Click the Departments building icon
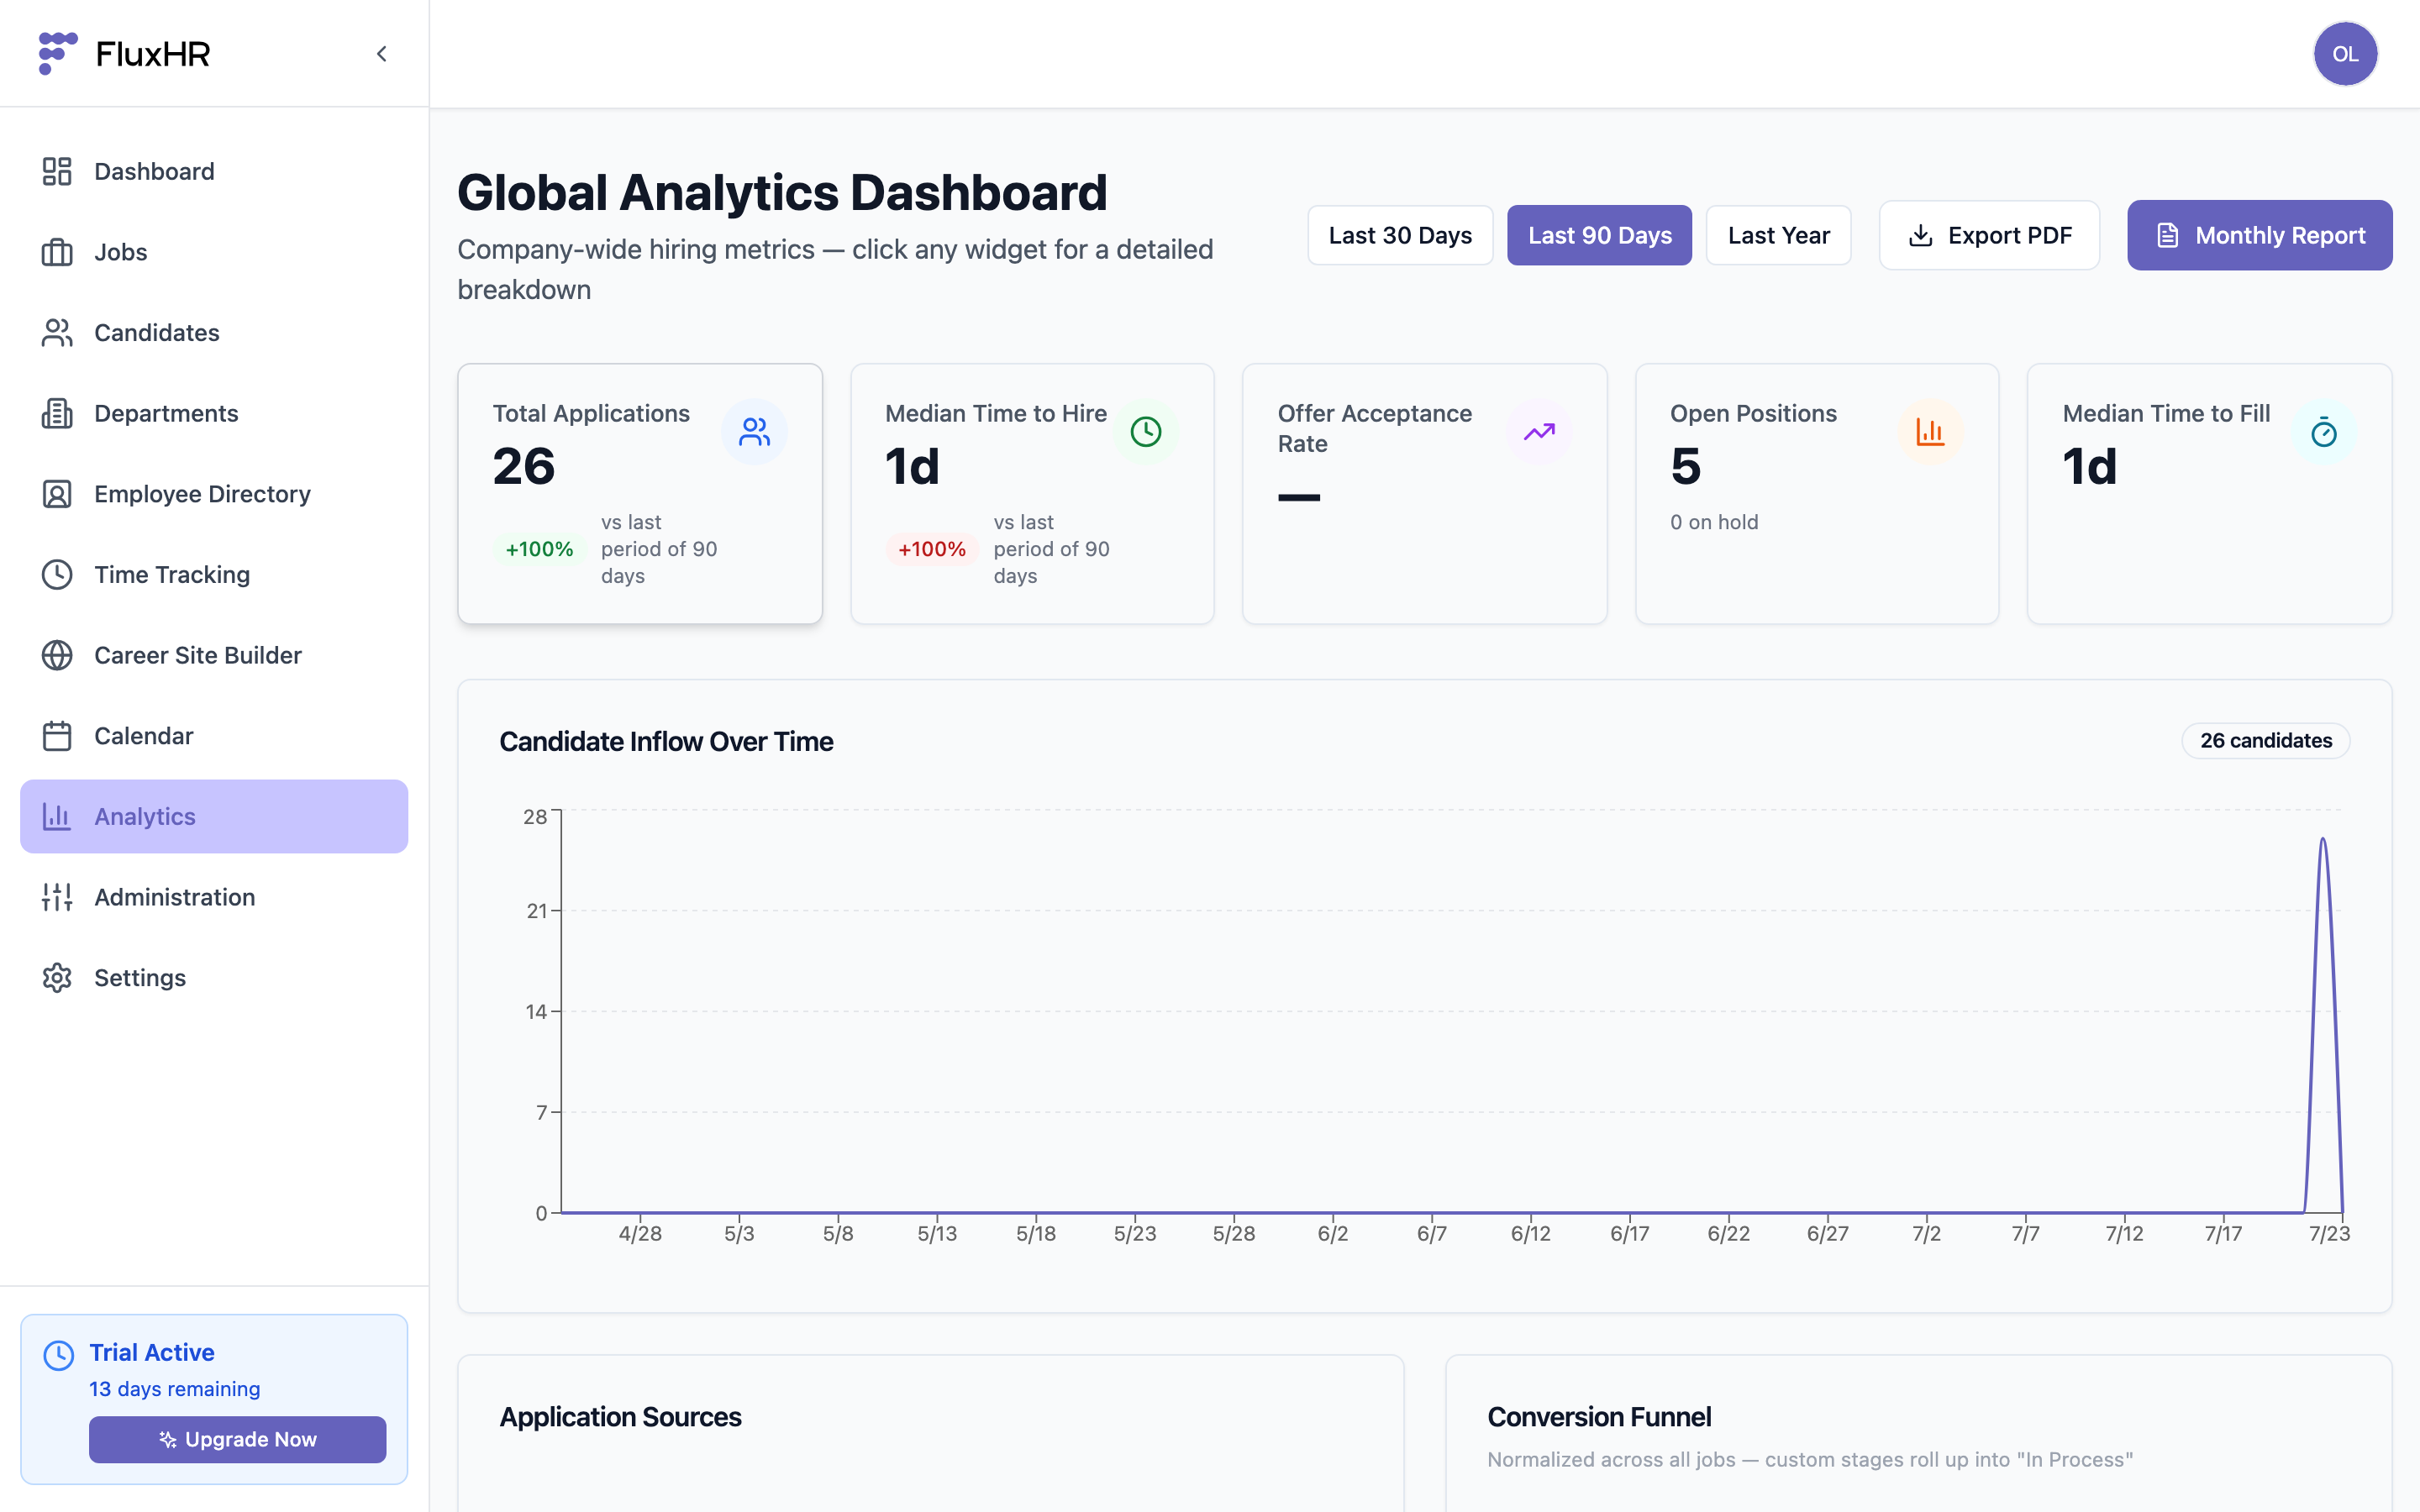Viewport: 2420px width, 1512px height. (x=57, y=413)
